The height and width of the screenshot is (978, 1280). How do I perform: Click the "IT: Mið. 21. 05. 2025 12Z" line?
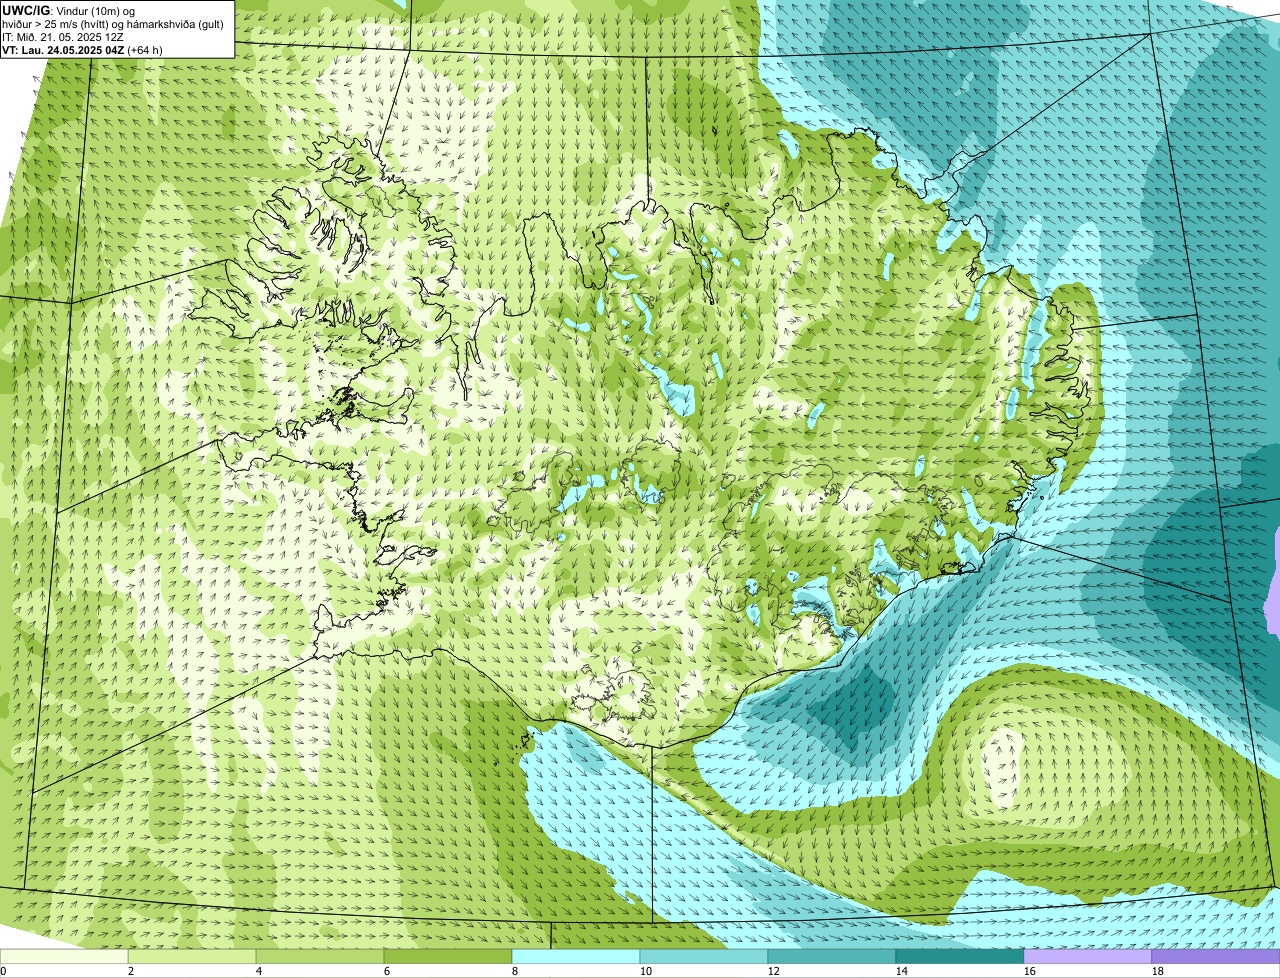tap(63, 36)
